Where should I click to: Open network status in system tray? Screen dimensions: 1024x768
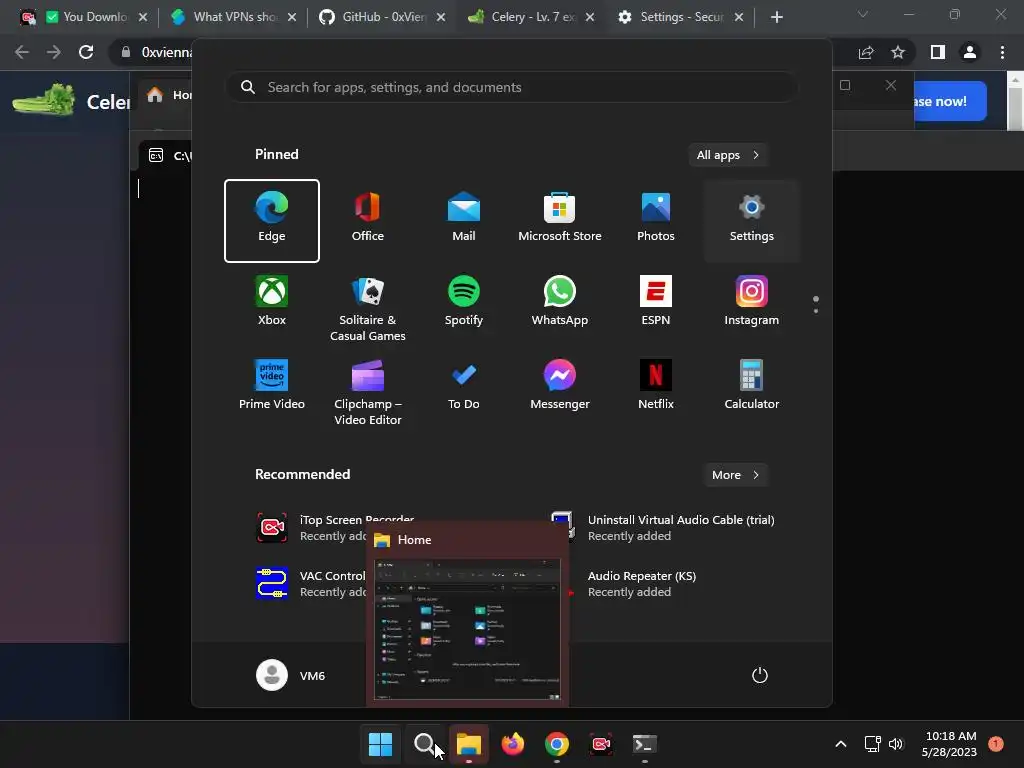[x=872, y=744]
